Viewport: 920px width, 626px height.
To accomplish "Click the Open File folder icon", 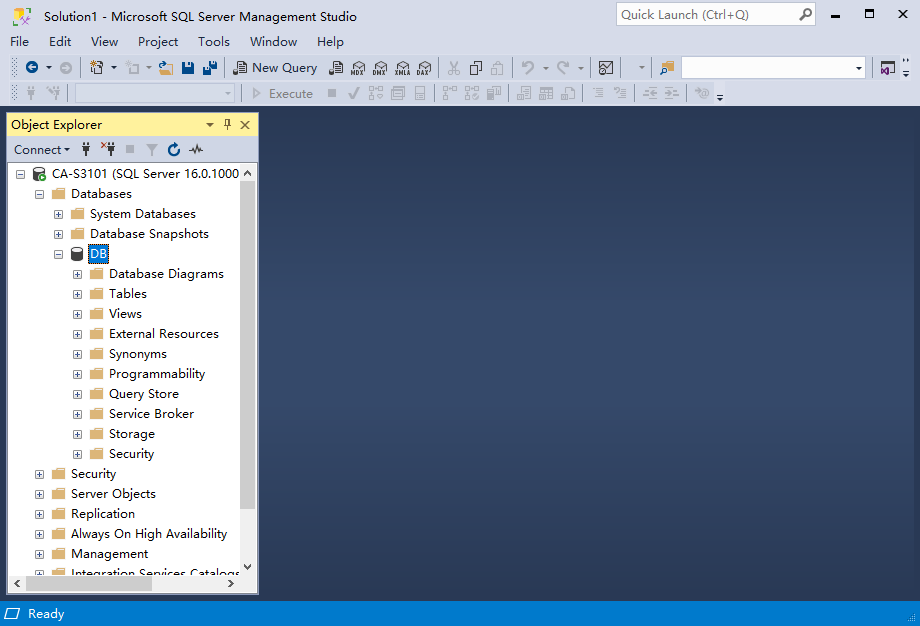I will pos(166,68).
